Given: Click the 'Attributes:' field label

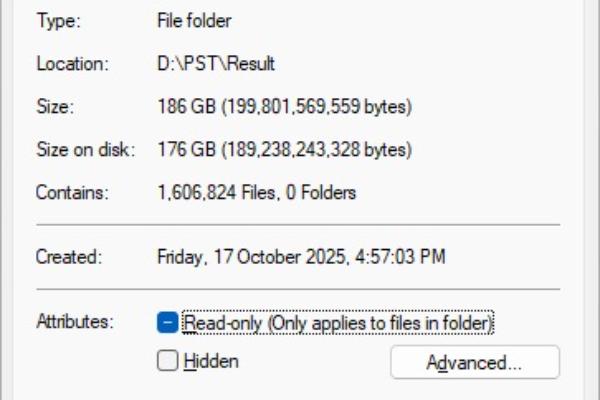Looking at the screenshot, I should pyautogui.click(x=75, y=321).
